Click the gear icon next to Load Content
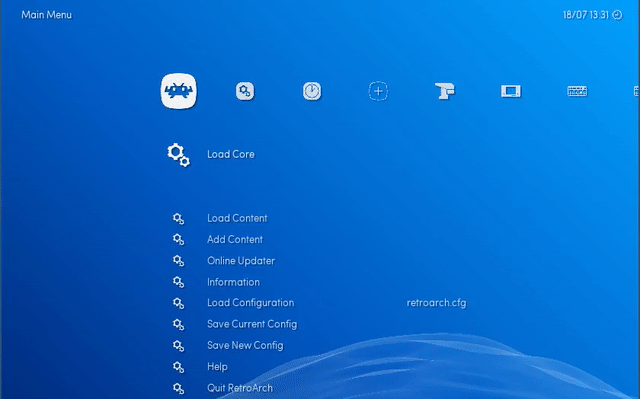 click(178, 219)
